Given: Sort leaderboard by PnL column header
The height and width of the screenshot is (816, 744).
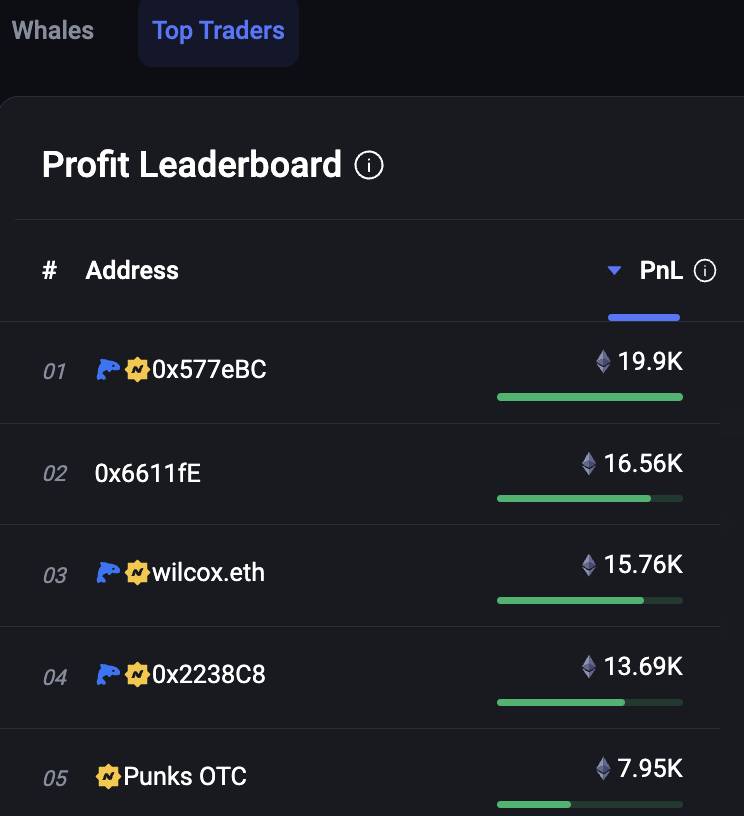Looking at the screenshot, I should coord(661,271).
